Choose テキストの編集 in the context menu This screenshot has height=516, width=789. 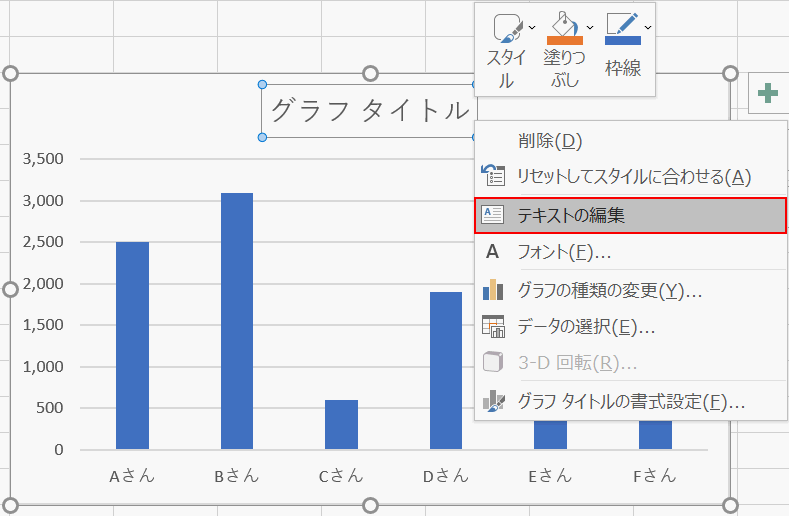click(630, 215)
